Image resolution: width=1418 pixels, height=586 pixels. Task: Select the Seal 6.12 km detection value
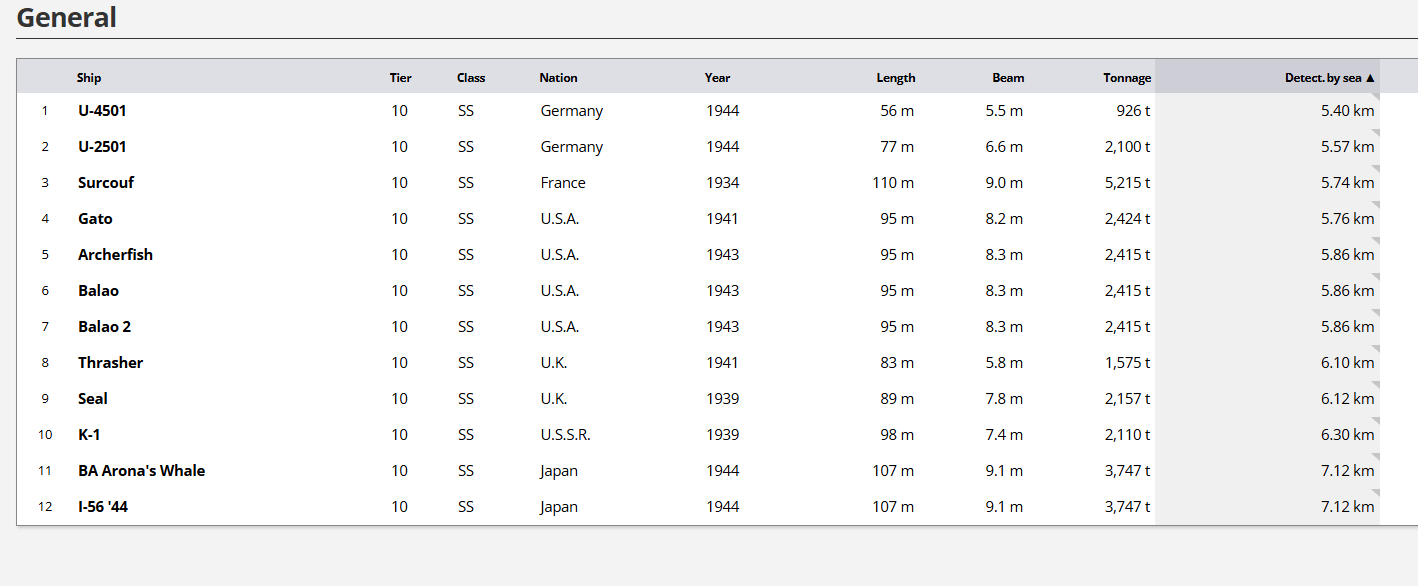point(1347,399)
